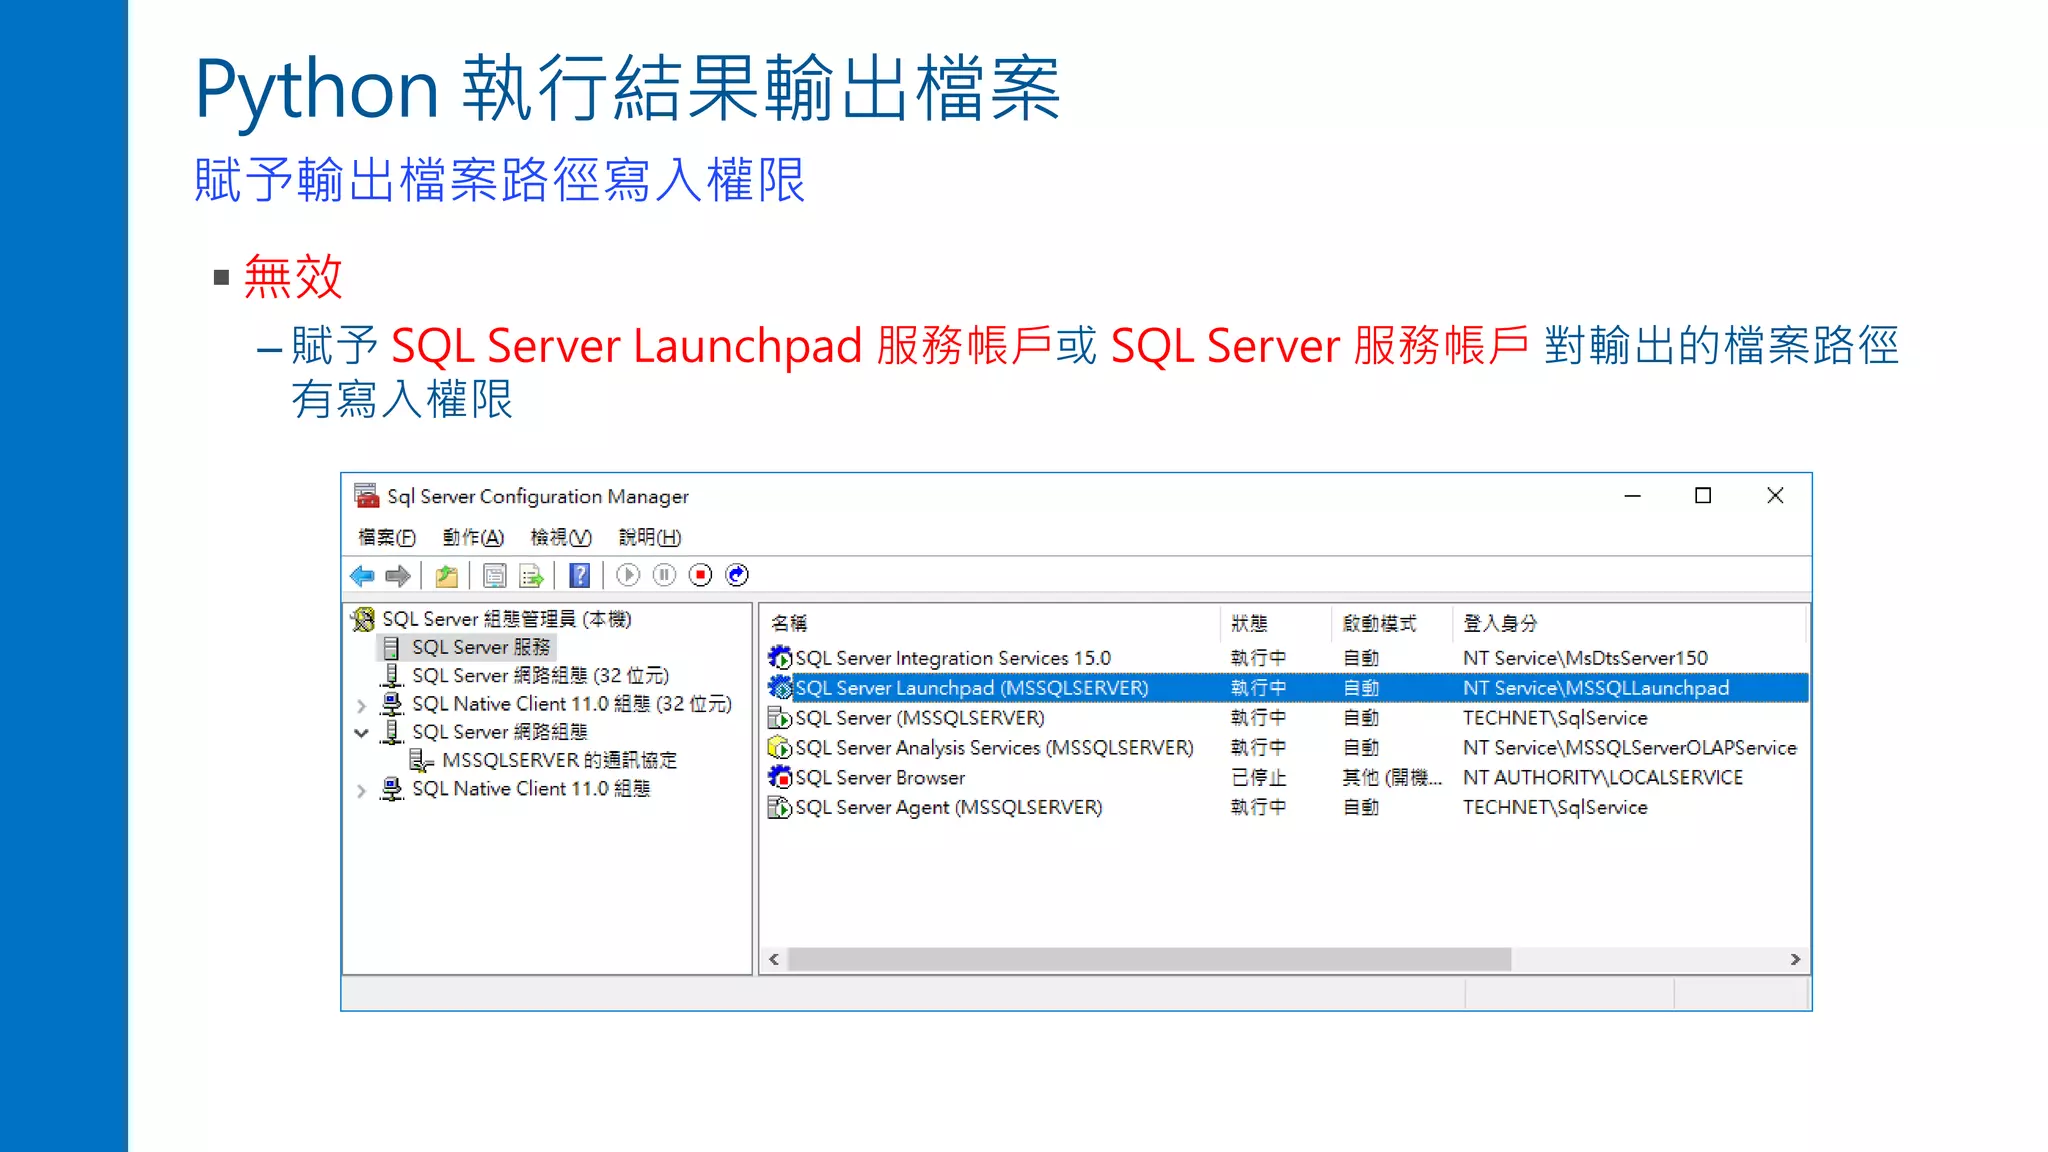Open the 檢視(V) menu

click(x=561, y=538)
